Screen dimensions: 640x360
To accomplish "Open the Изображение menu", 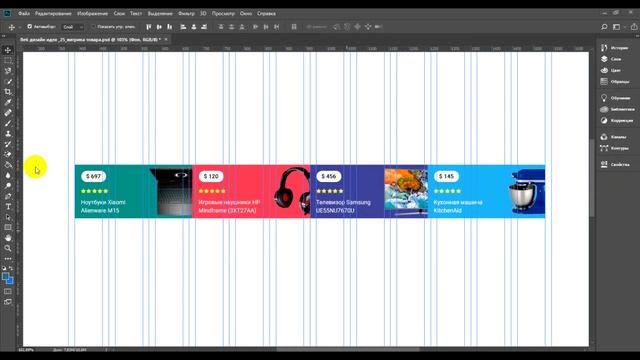I will [93, 13].
